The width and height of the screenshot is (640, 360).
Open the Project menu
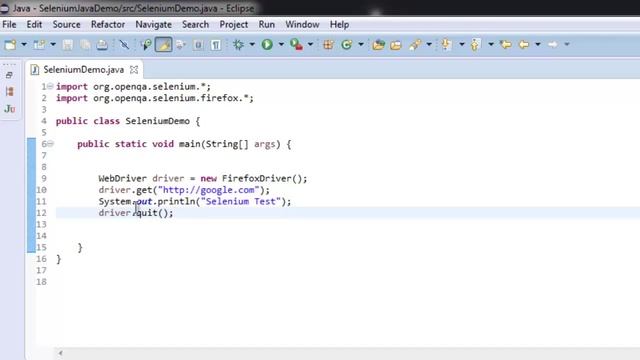233,24
